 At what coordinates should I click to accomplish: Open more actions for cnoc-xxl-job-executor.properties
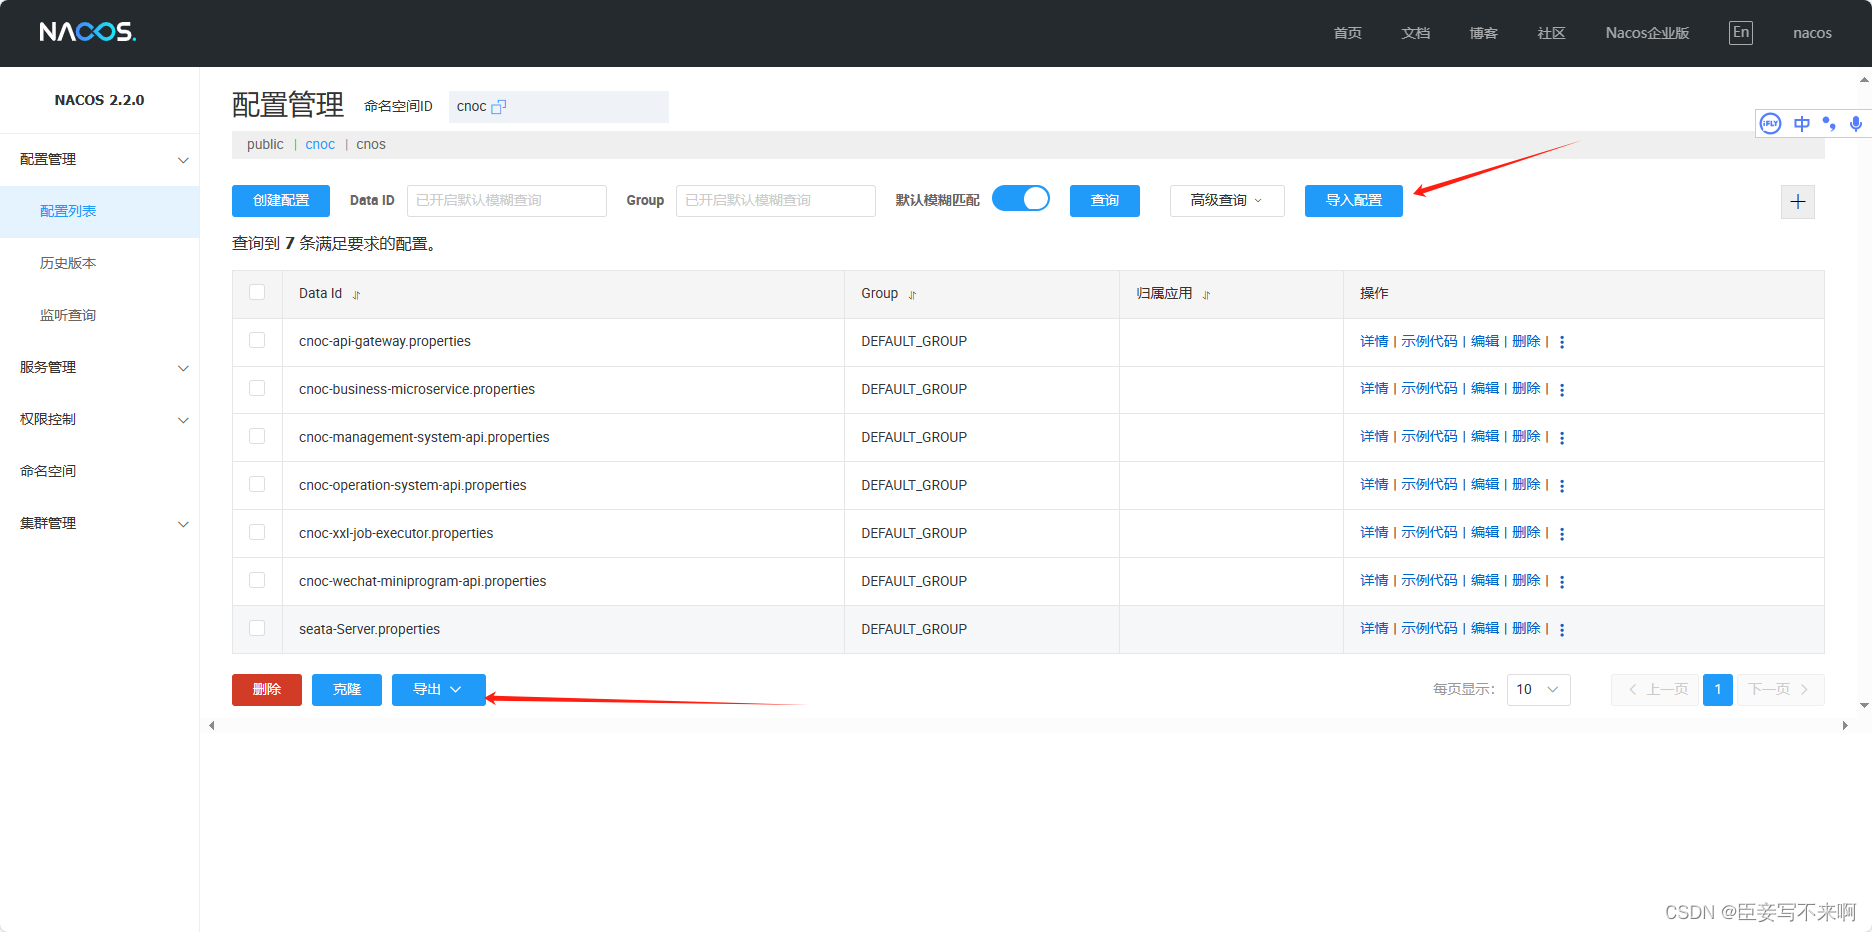coord(1562,534)
